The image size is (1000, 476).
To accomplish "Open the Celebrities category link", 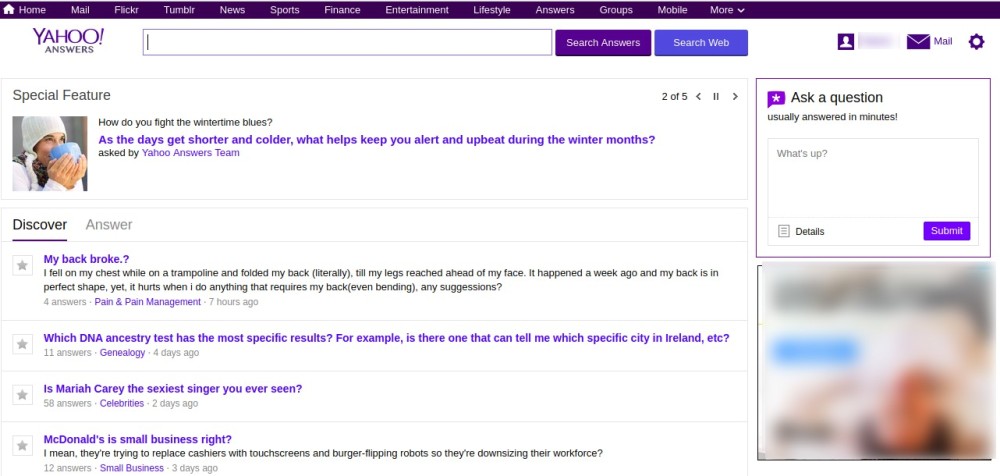I will click(122, 403).
